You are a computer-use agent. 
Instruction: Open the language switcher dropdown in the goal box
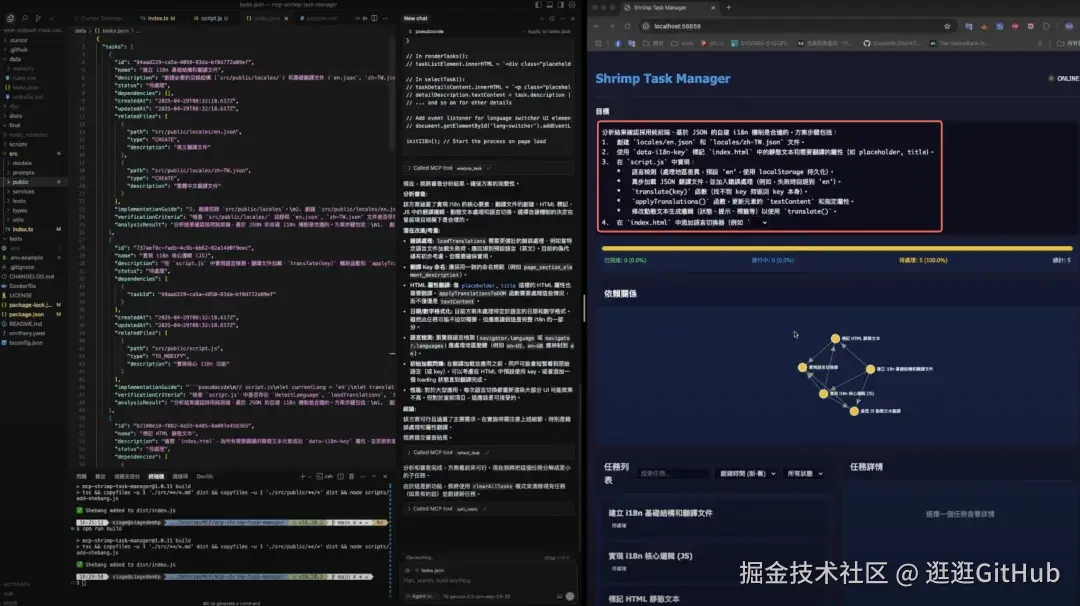click(760, 222)
